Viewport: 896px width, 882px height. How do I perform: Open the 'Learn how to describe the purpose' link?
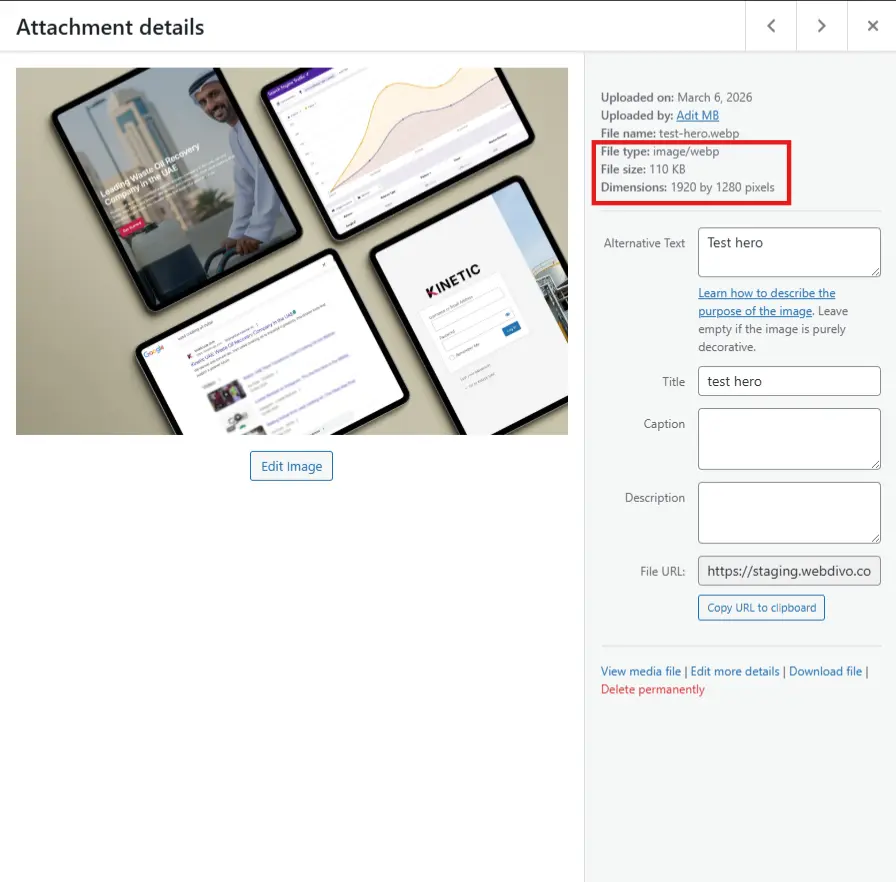point(767,301)
